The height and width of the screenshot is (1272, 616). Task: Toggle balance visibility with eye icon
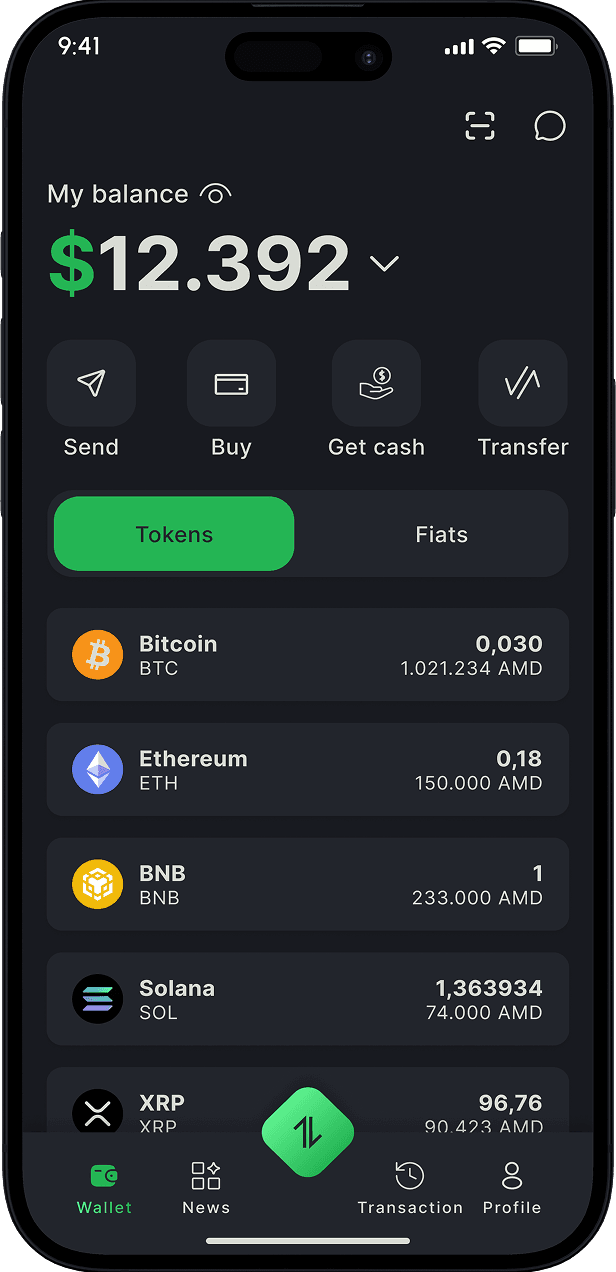215,193
